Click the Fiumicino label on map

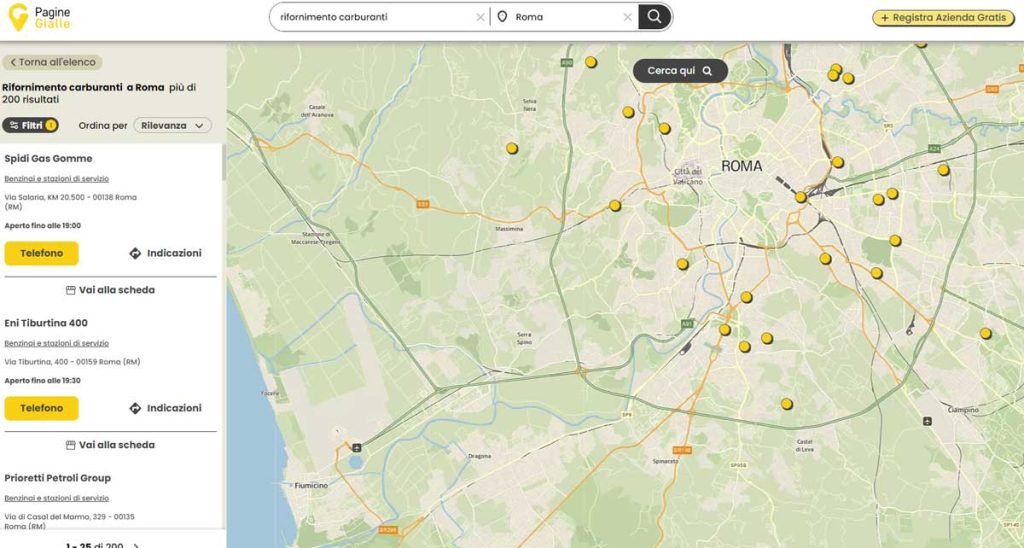click(x=311, y=485)
